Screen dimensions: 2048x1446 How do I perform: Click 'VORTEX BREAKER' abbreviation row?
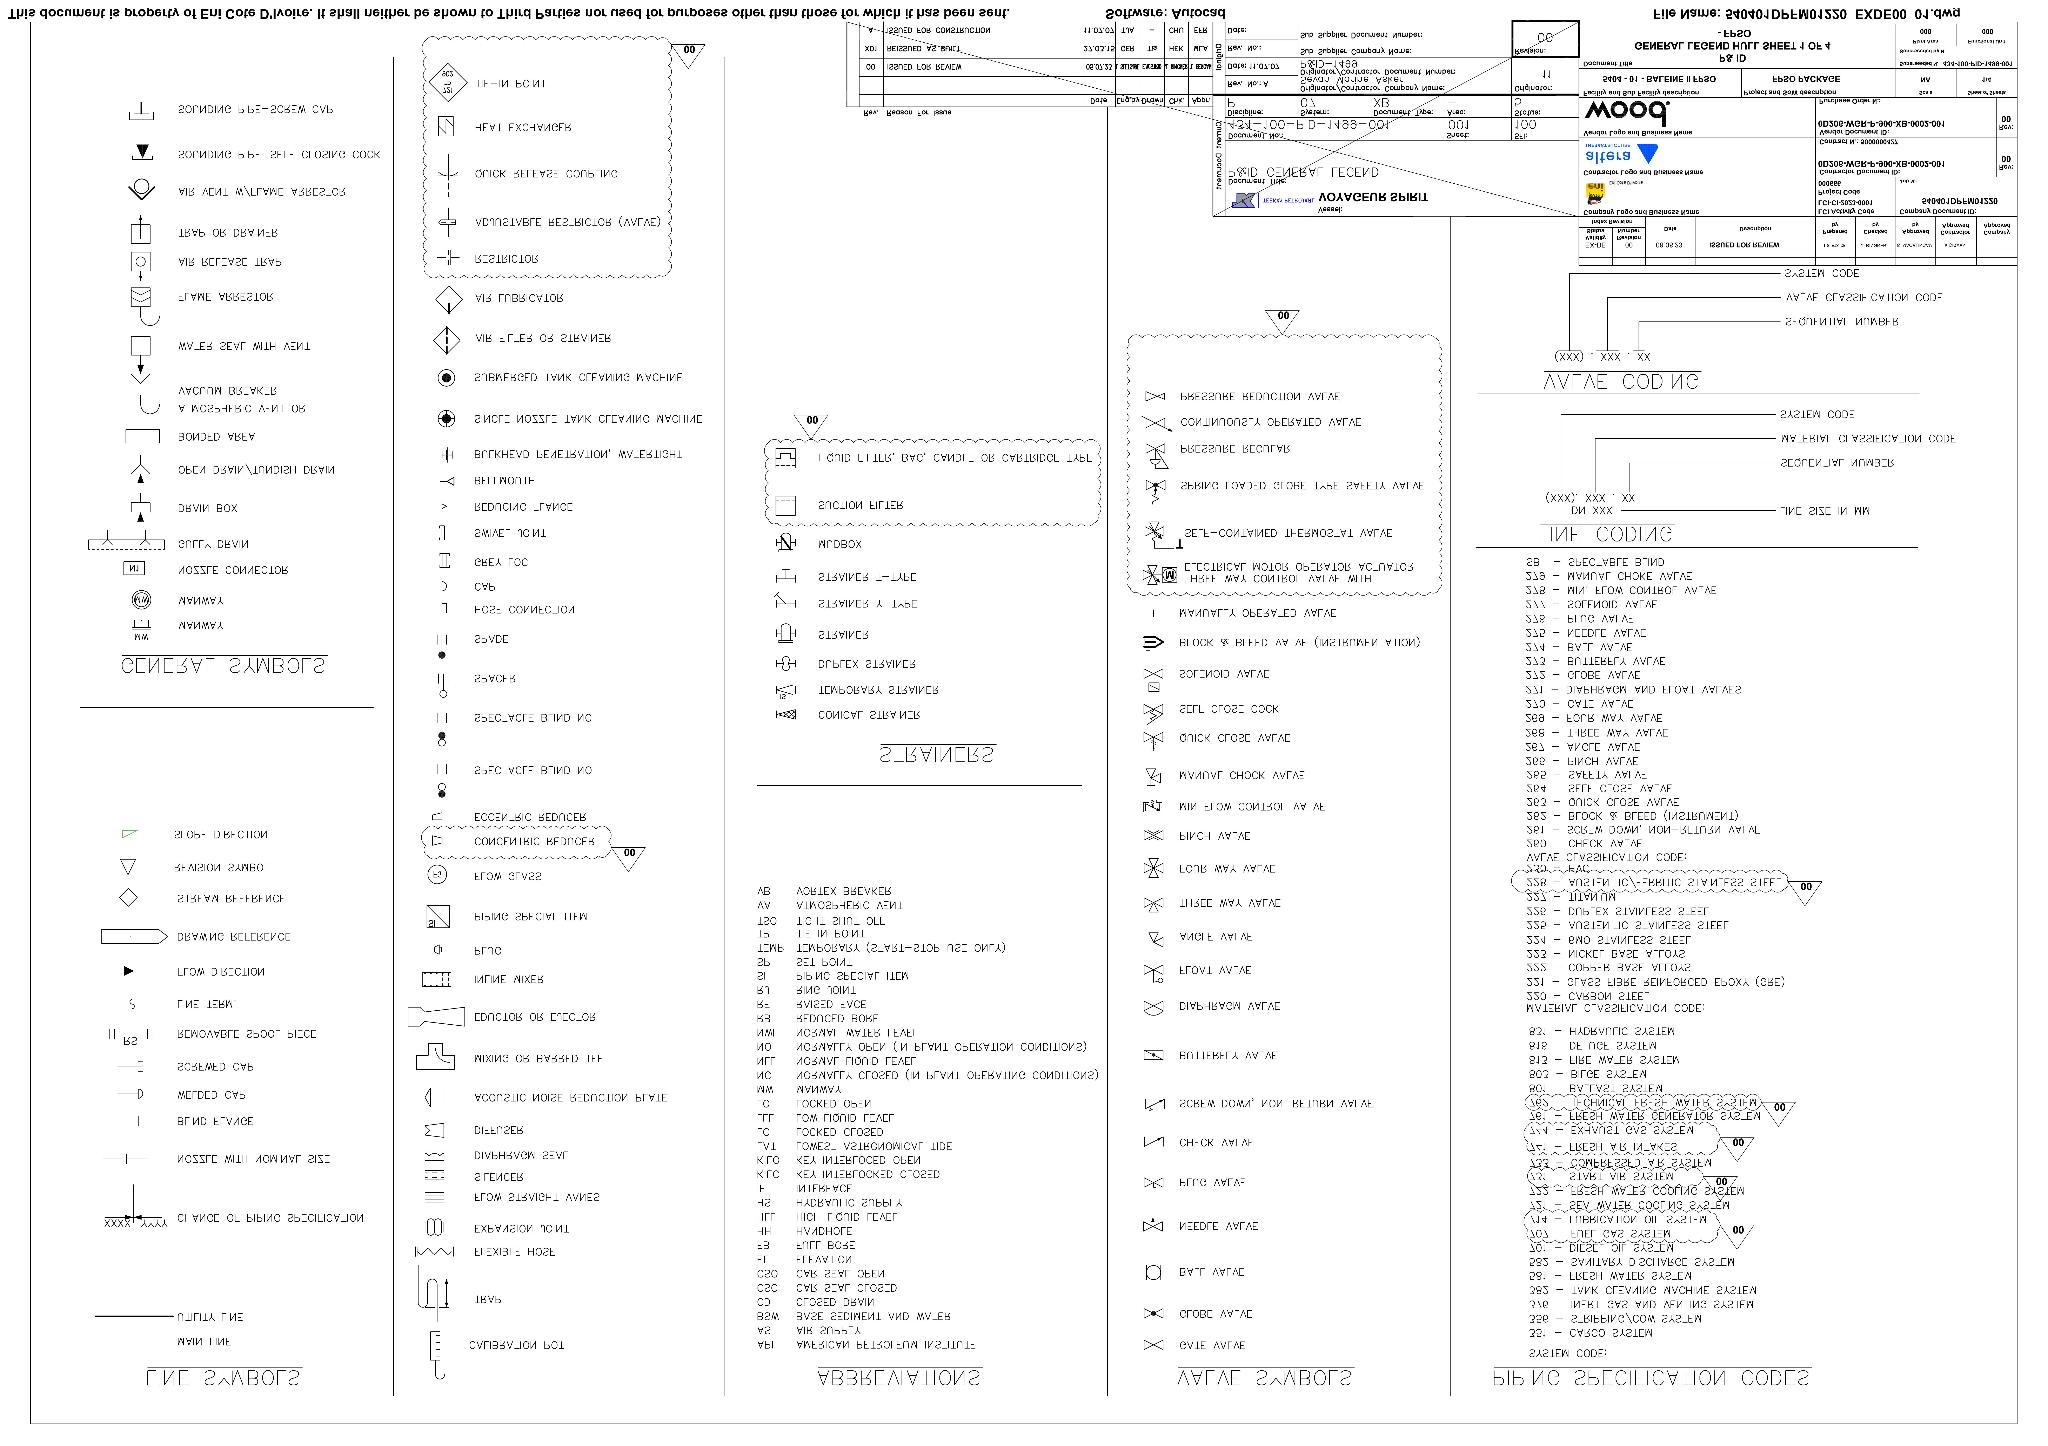tap(824, 890)
